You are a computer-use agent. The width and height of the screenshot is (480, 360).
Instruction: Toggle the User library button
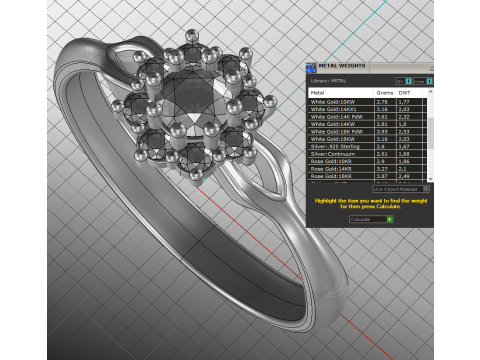point(423,81)
